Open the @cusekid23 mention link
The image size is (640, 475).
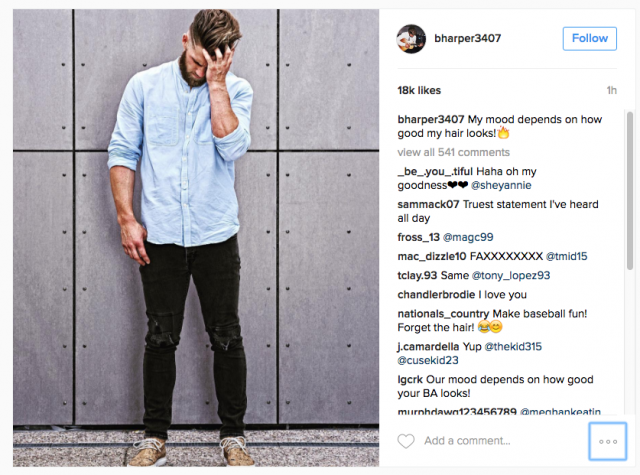(428, 360)
